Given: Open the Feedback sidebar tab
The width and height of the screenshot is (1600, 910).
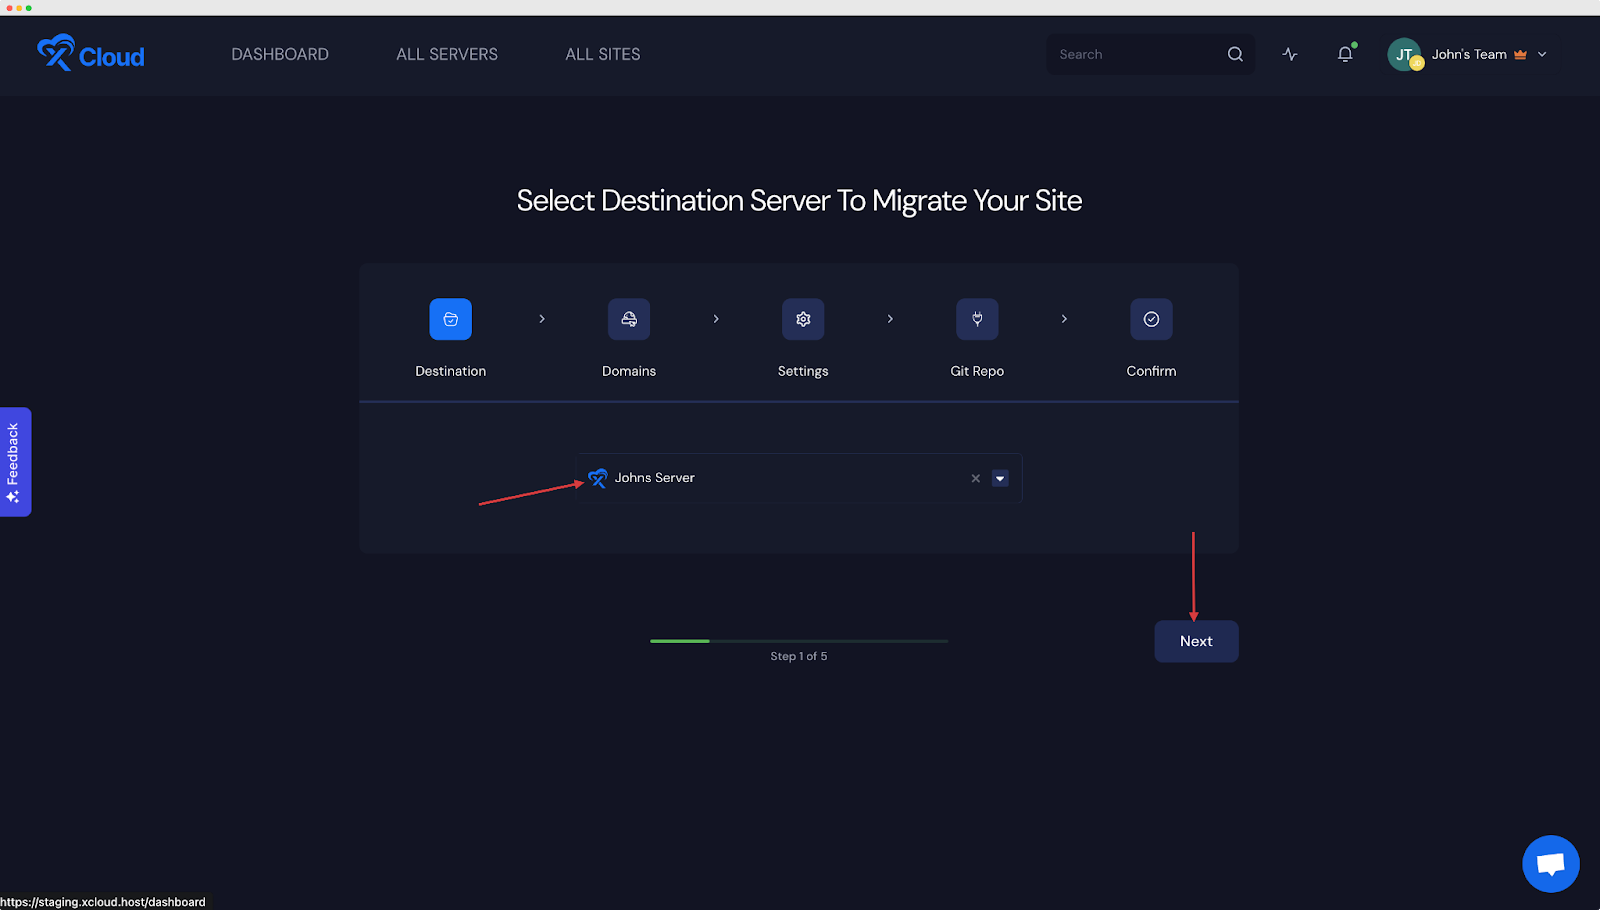Looking at the screenshot, I should (x=15, y=462).
